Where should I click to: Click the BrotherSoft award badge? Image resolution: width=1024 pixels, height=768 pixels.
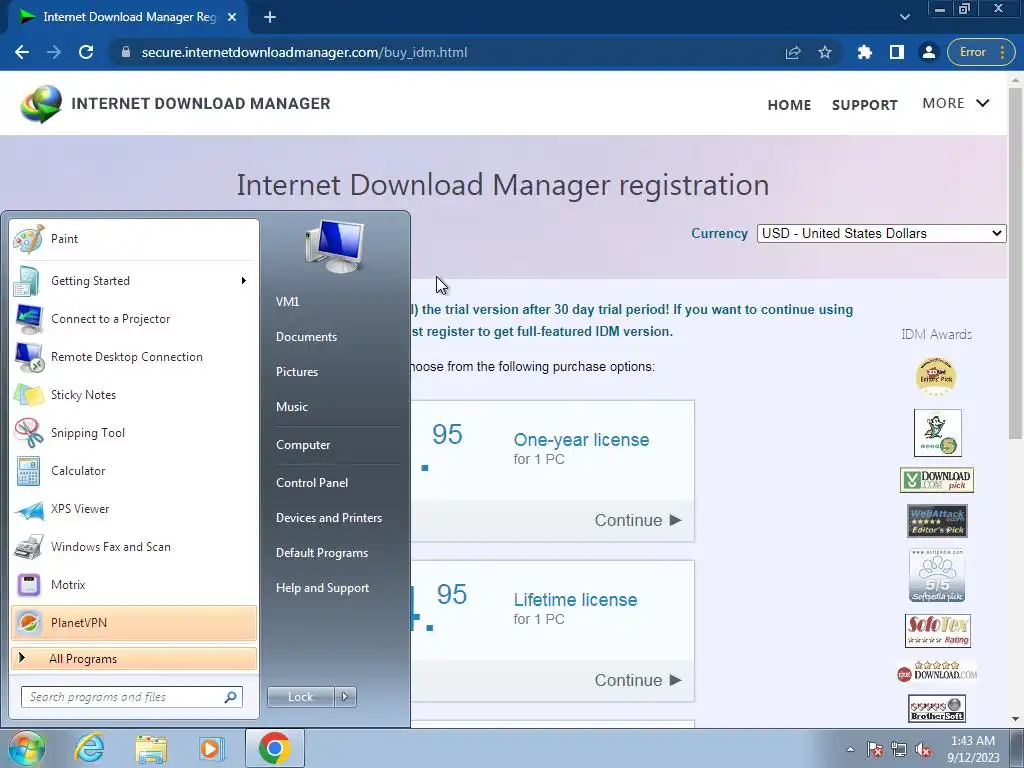tap(937, 709)
